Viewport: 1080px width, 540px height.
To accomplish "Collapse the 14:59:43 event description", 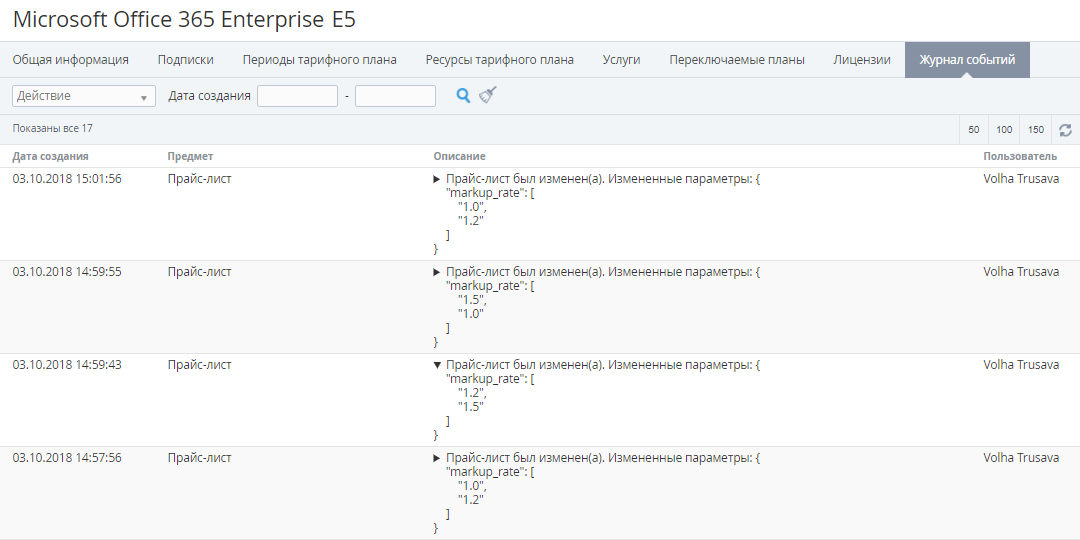I will coord(437,365).
